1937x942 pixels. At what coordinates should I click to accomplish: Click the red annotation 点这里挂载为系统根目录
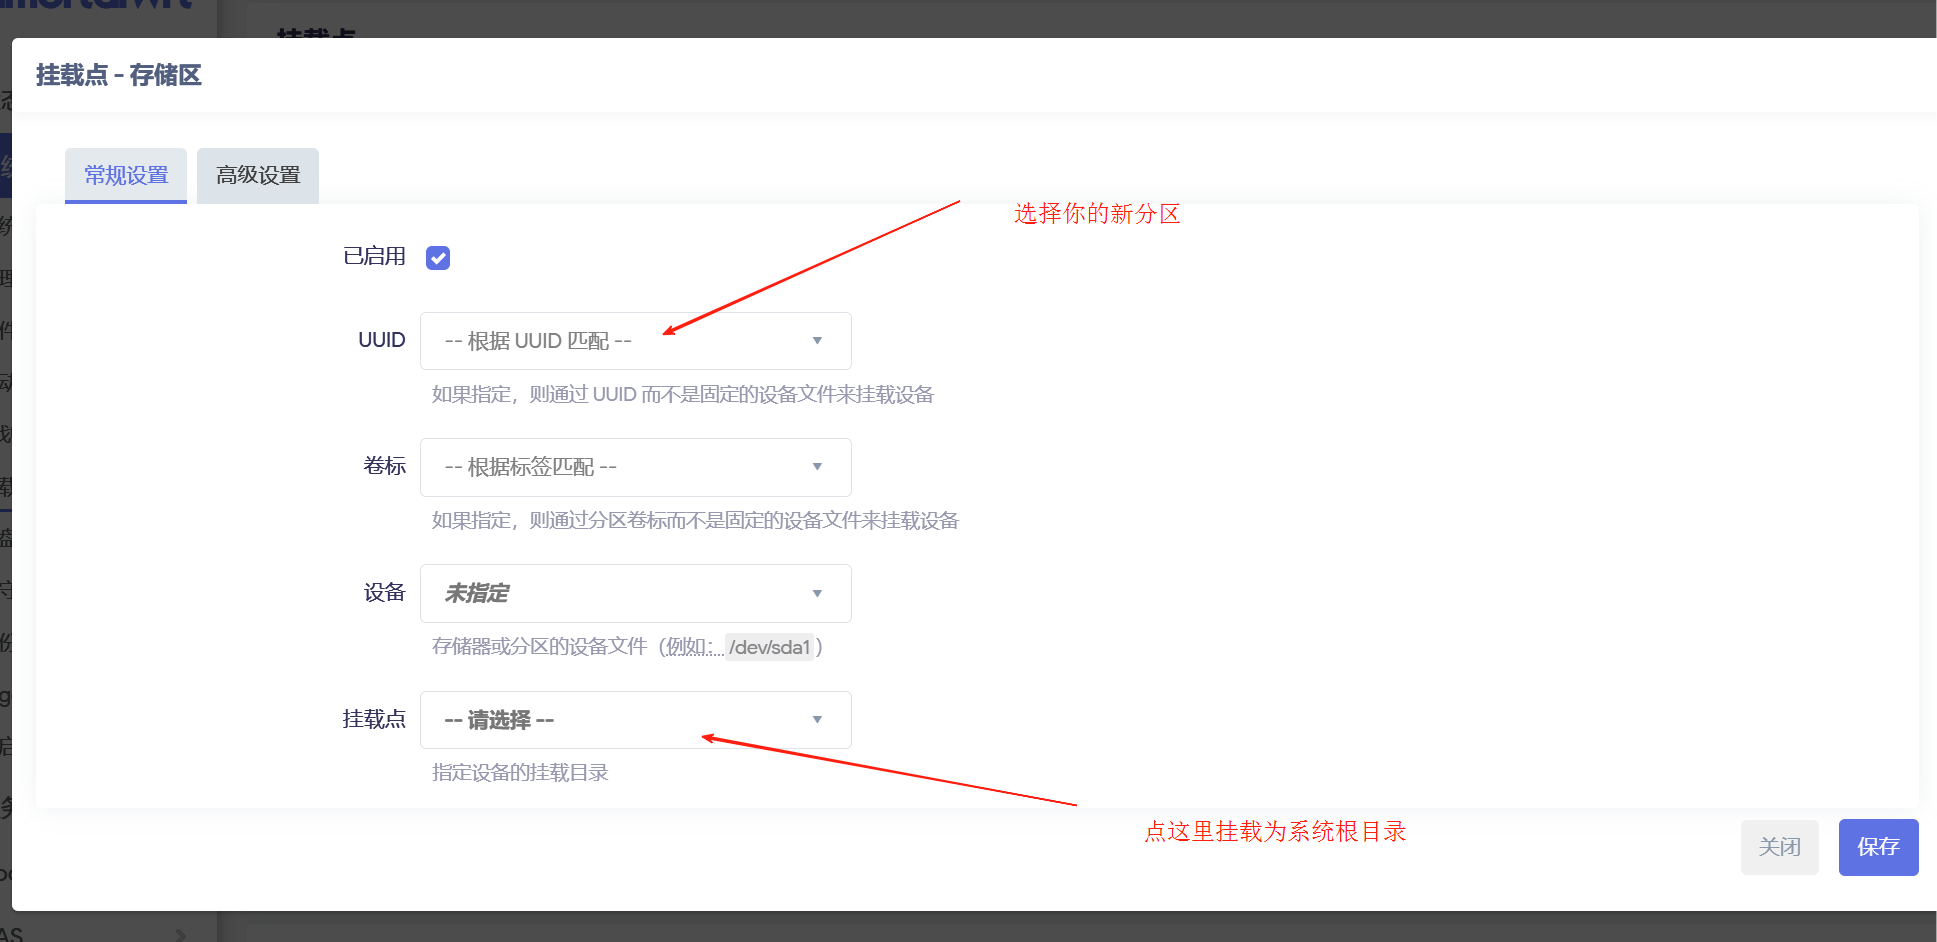tap(1275, 832)
